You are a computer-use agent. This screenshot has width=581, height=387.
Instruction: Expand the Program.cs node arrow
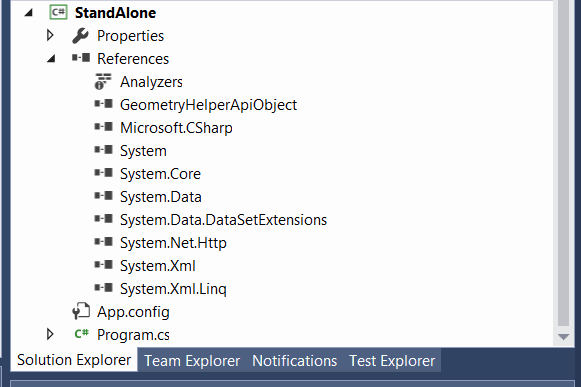[50, 334]
